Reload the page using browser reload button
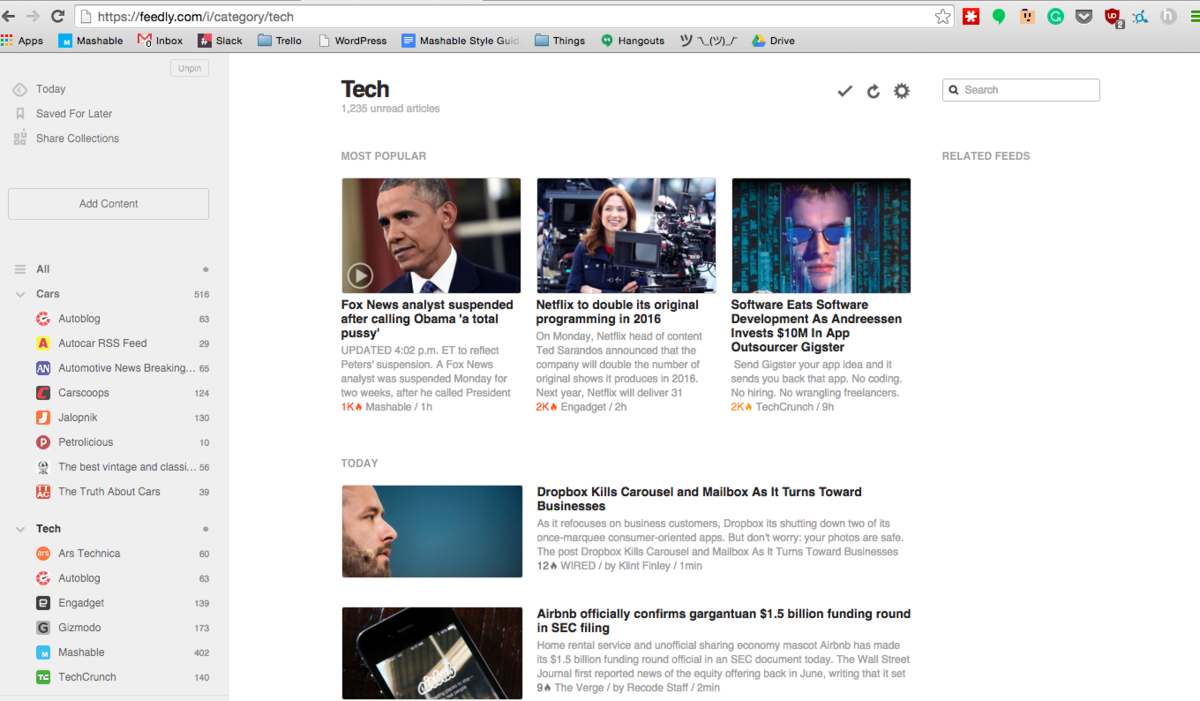The height and width of the screenshot is (701, 1200). pos(58,16)
